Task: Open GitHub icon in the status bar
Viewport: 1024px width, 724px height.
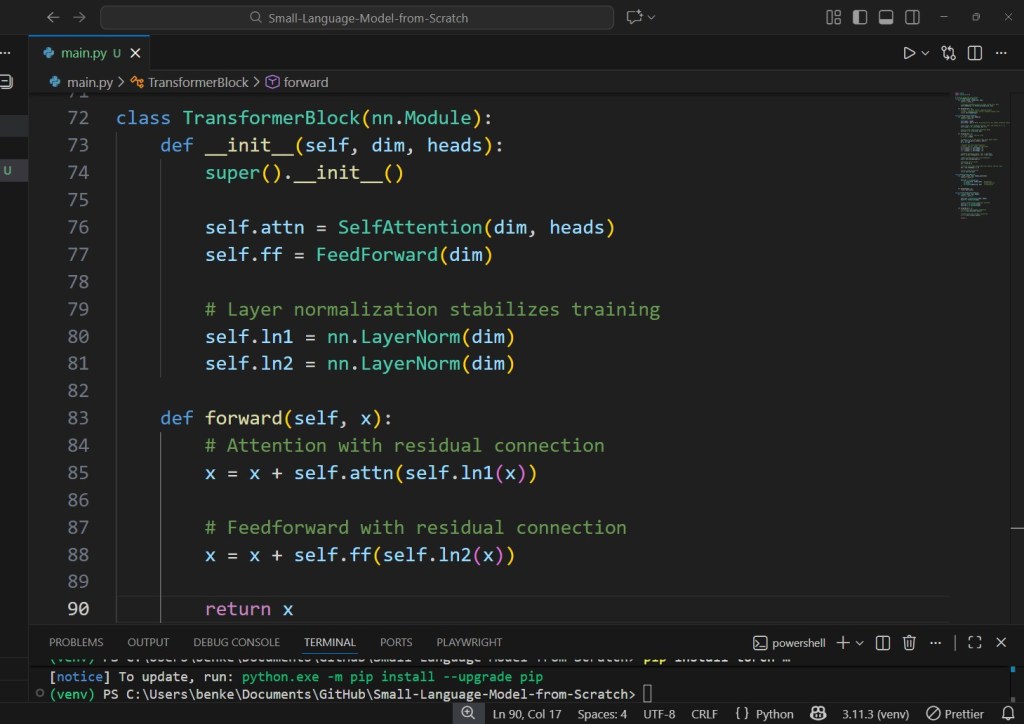Action: [818, 713]
